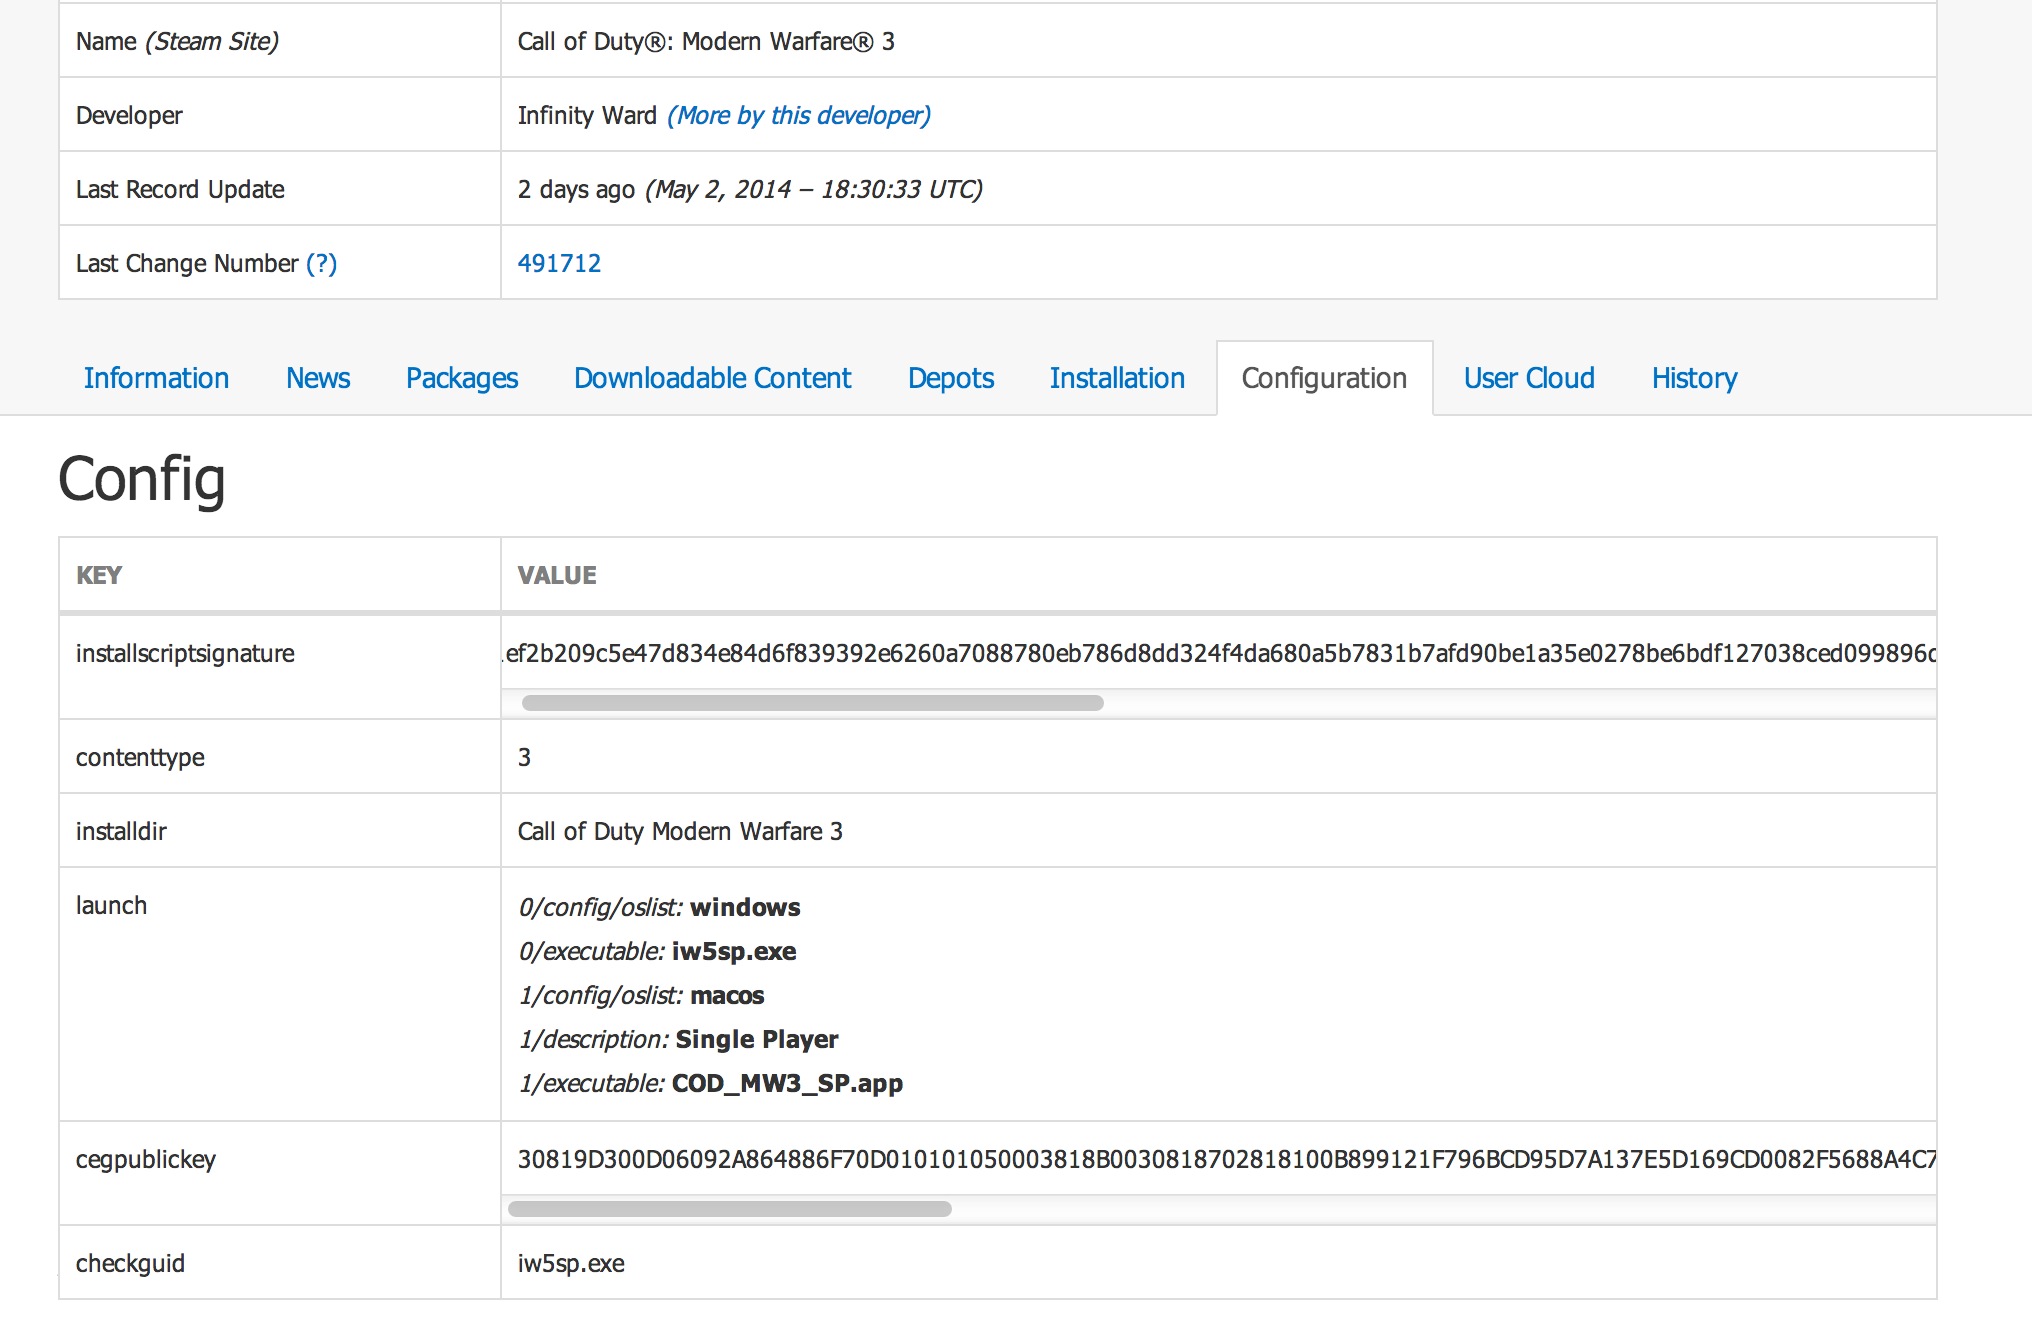Switch to the Installation tab
This screenshot has height=1330, width=2032.
(x=1117, y=378)
